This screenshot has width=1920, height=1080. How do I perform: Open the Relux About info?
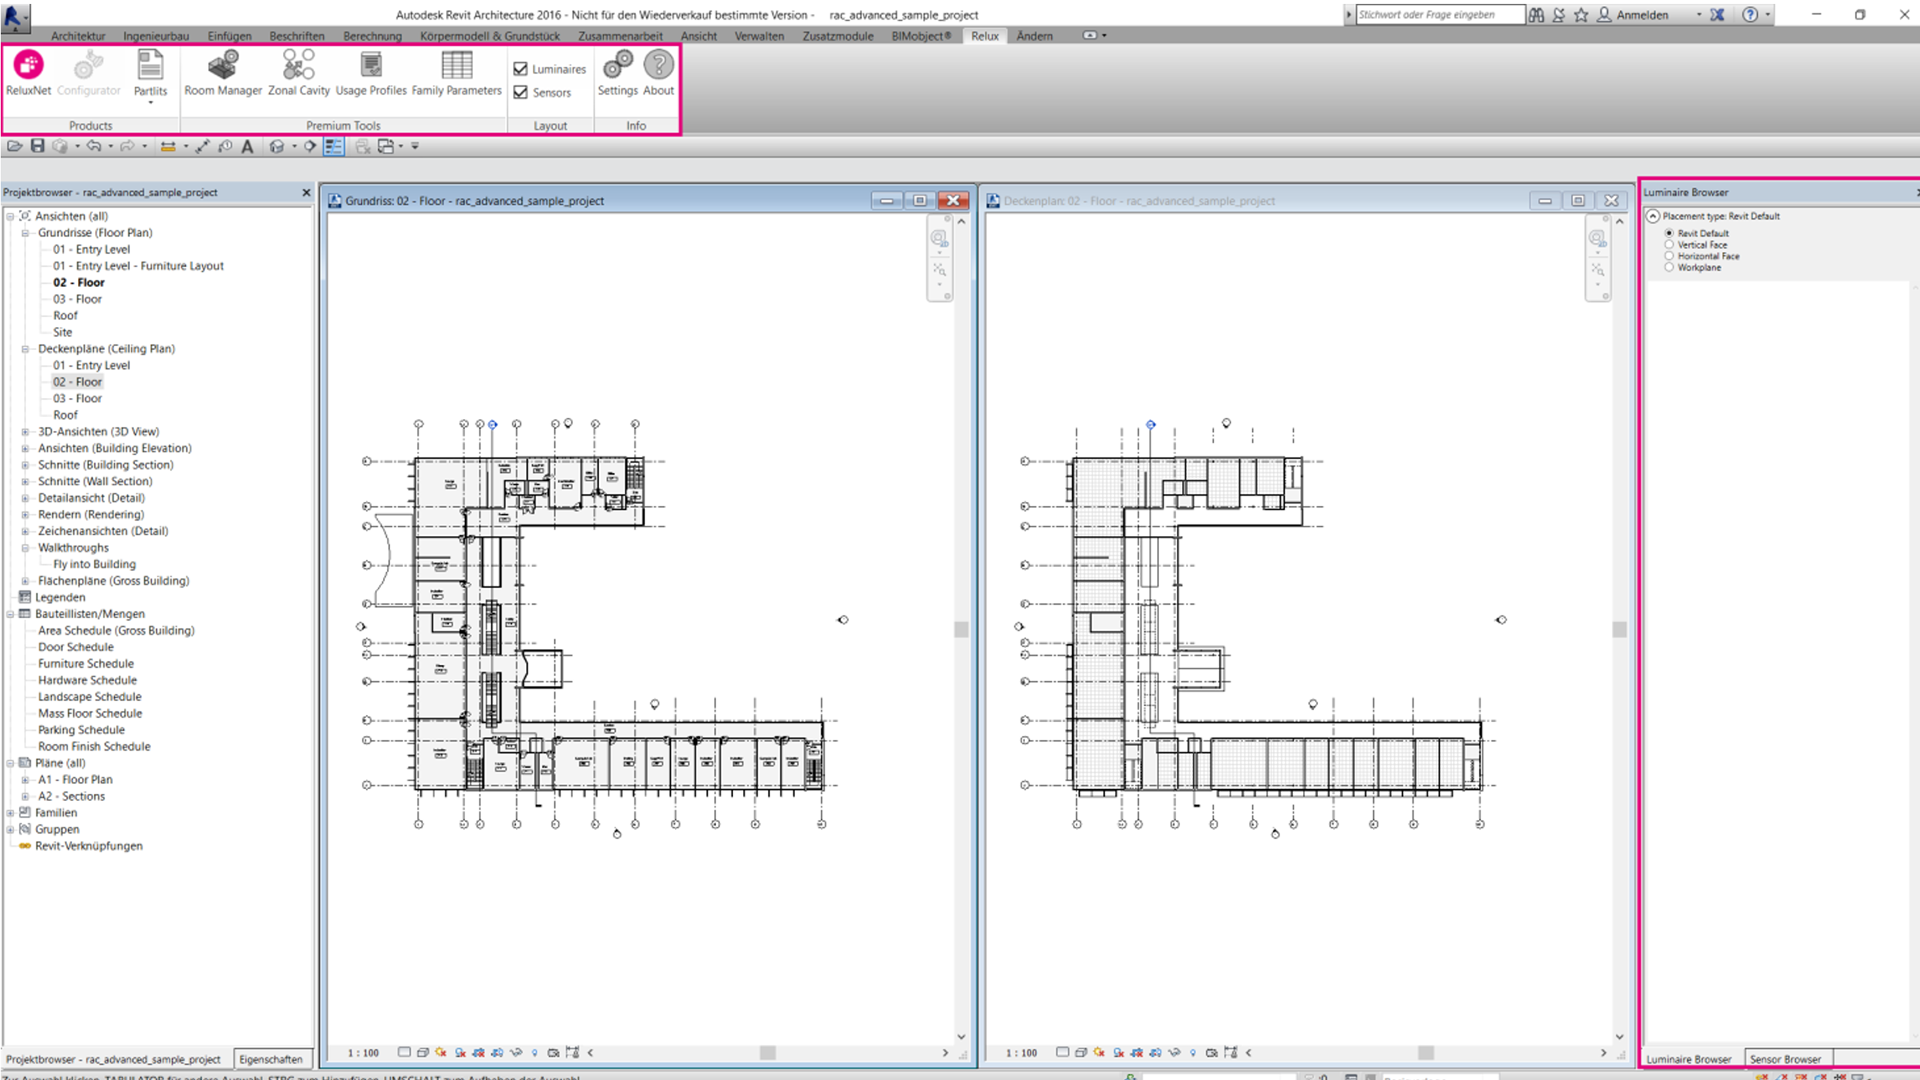point(658,72)
